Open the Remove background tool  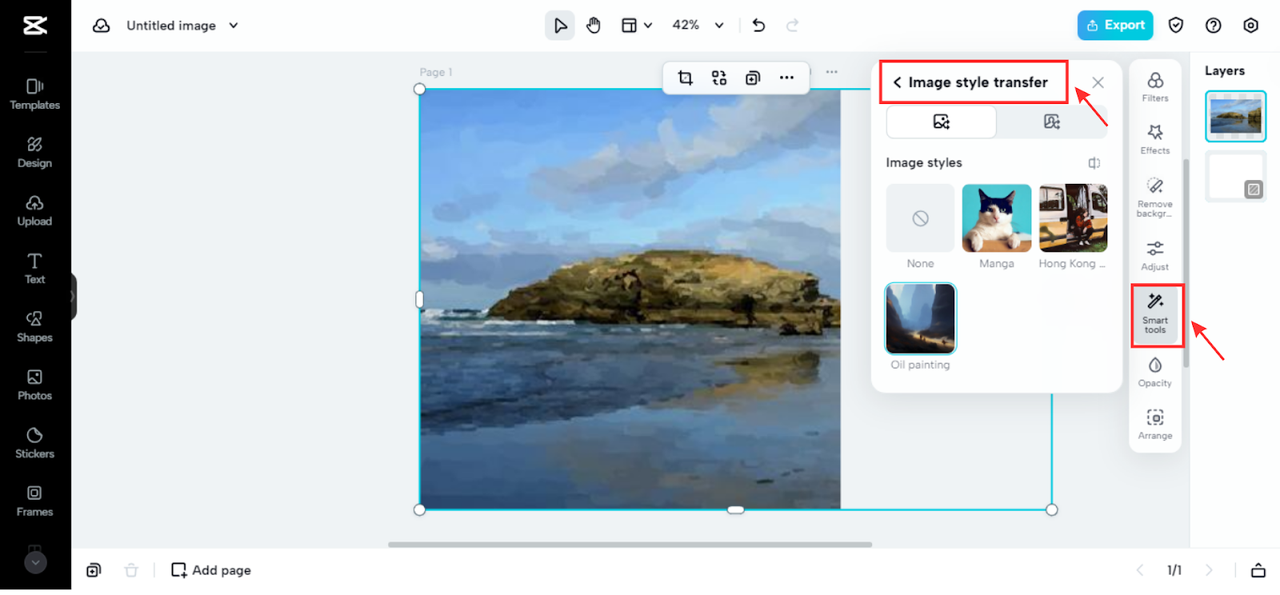click(x=1155, y=197)
